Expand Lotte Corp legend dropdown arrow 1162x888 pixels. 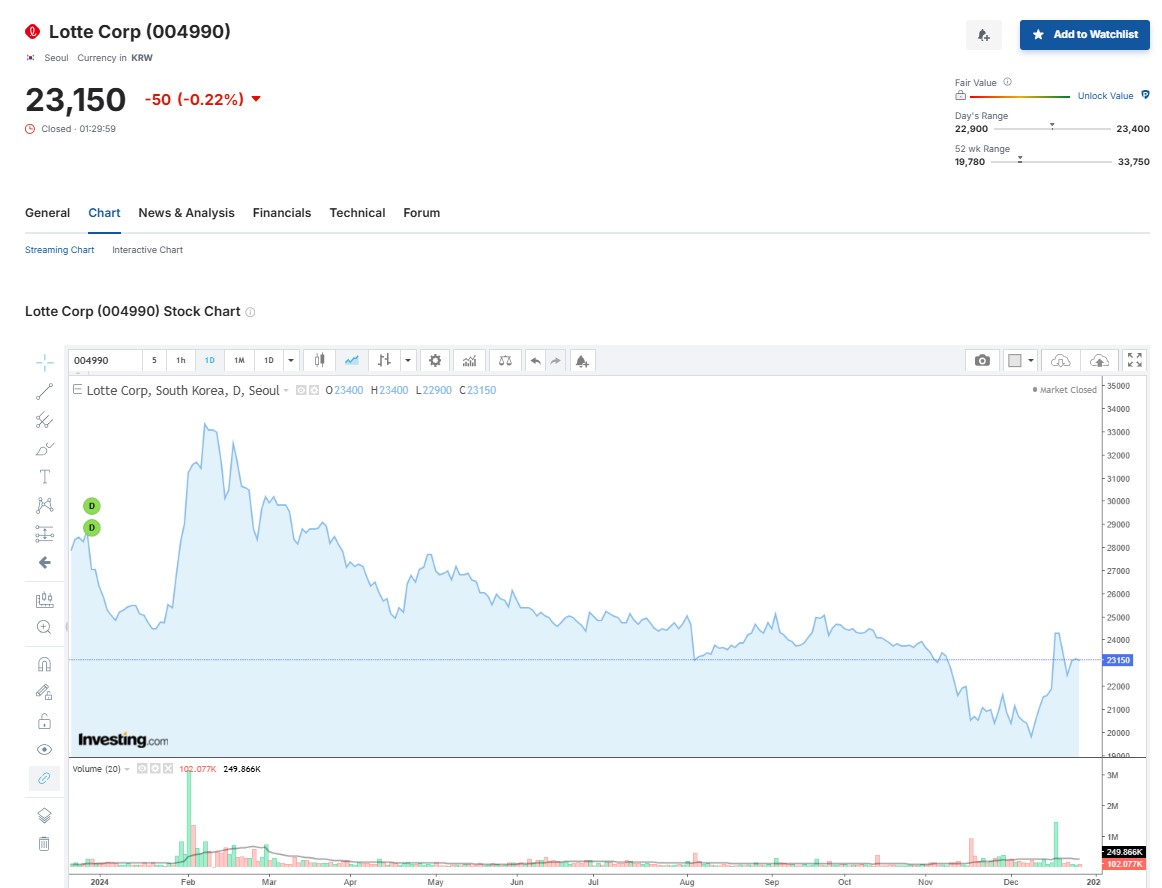(x=286, y=391)
